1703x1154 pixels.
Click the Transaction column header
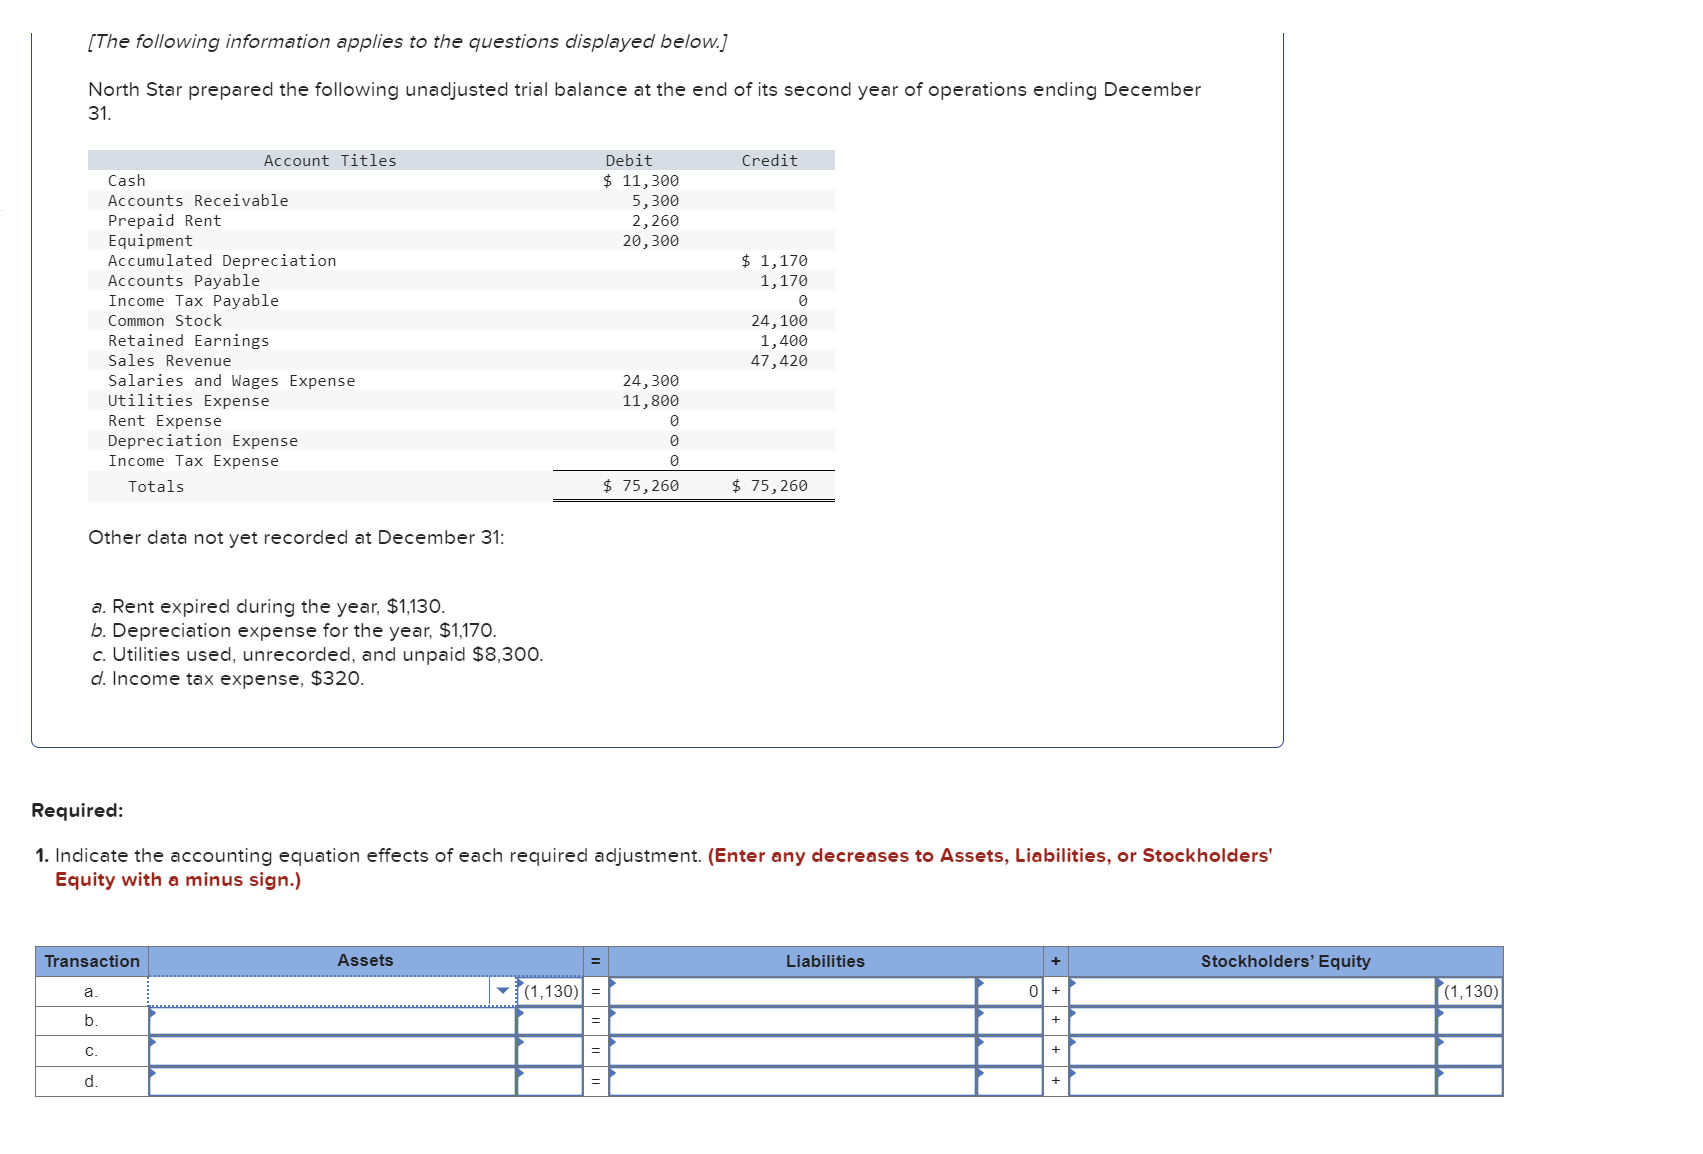(x=92, y=961)
